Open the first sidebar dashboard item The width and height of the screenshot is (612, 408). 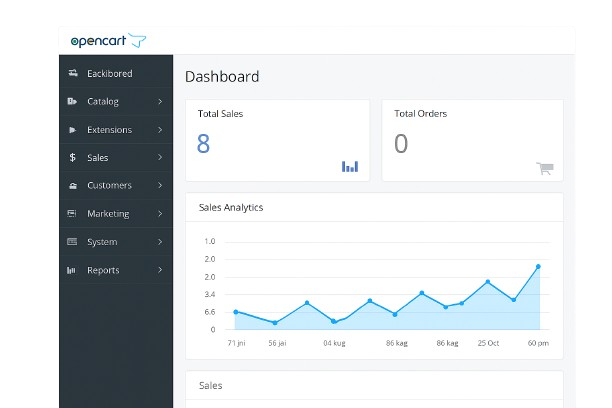109,74
